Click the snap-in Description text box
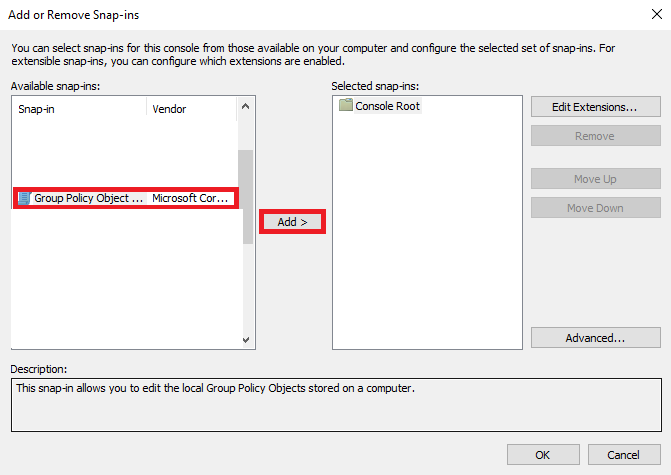Screen dimensions: 671x475 pyautogui.click(x=336, y=405)
